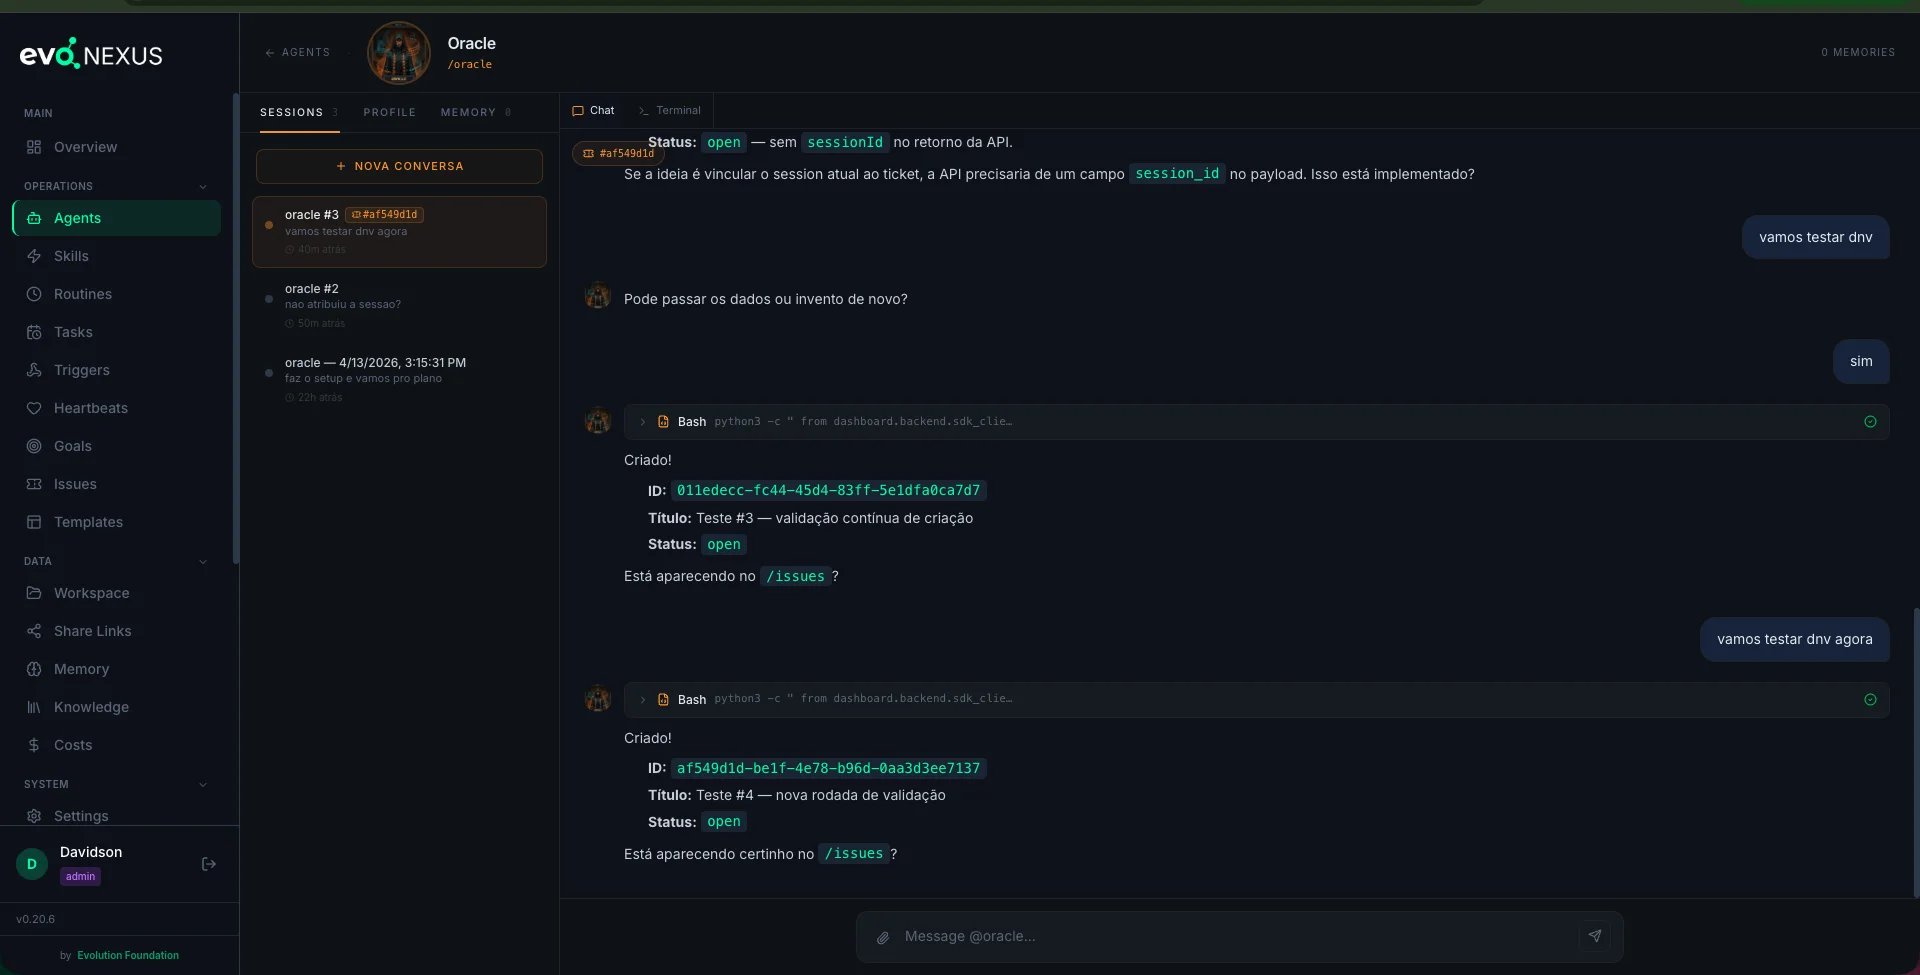This screenshot has height=975, width=1920.
Task: Open Costs via its dollar icon
Action: pyautogui.click(x=34, y=745)
